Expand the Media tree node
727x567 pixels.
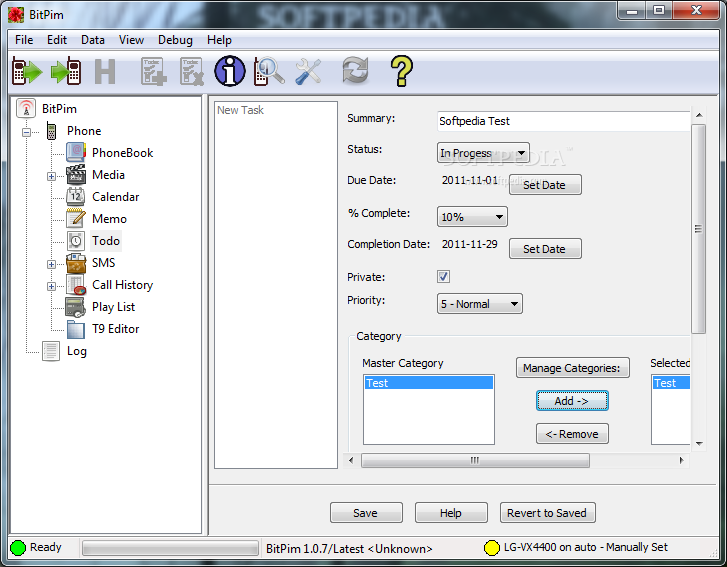tap(51, 176)
